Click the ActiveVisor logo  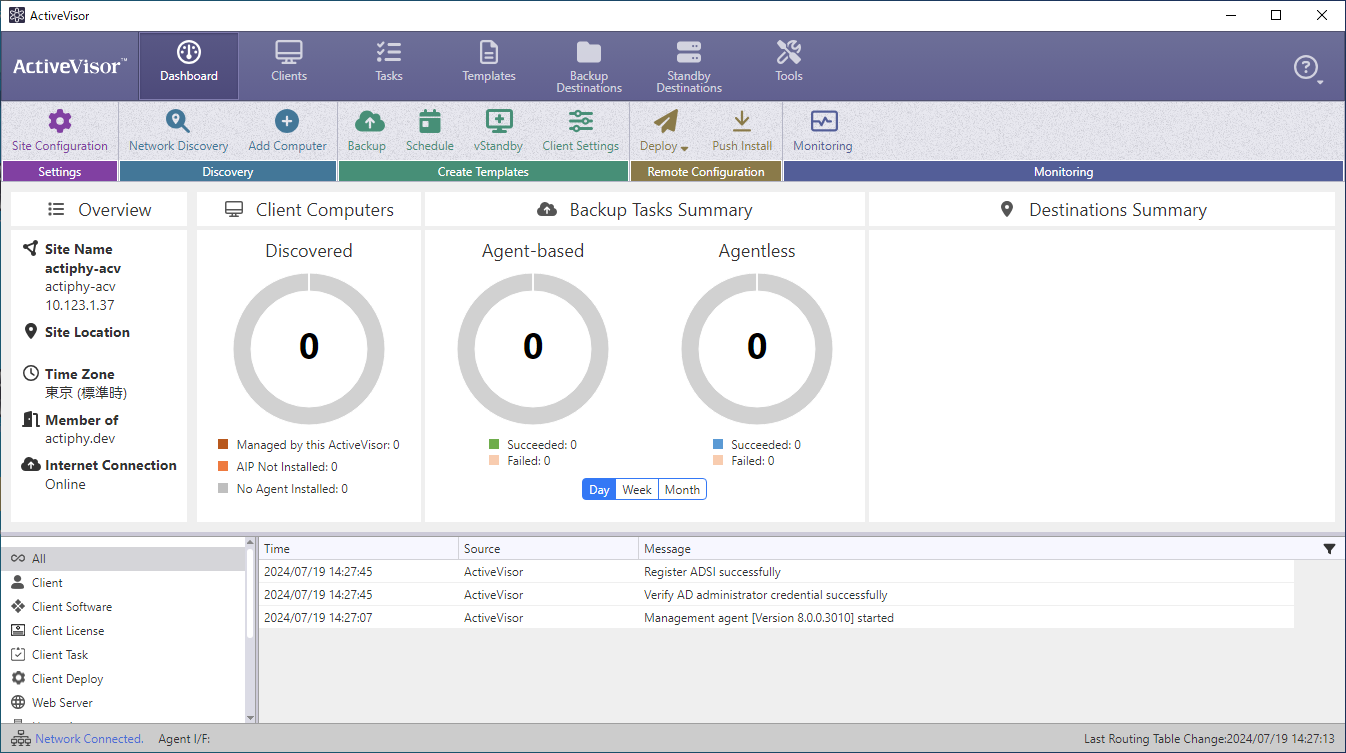(69, 66)
